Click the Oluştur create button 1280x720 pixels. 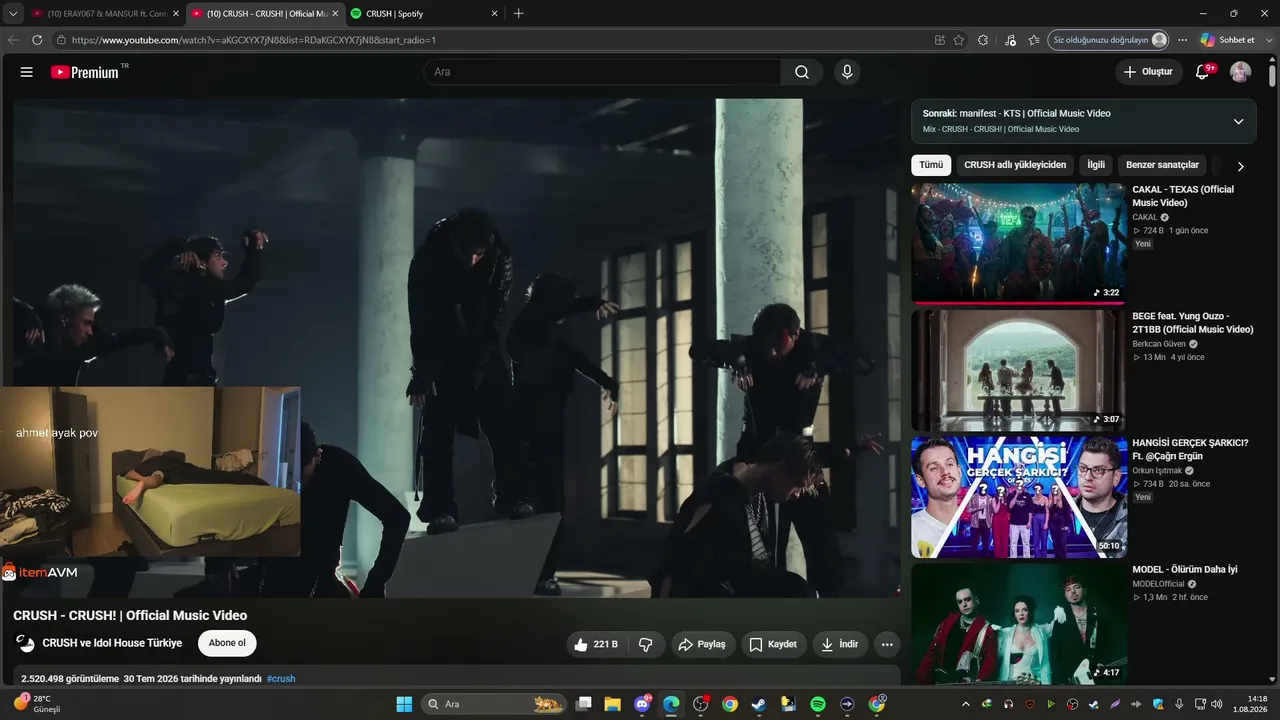[x=1148, y=72]
